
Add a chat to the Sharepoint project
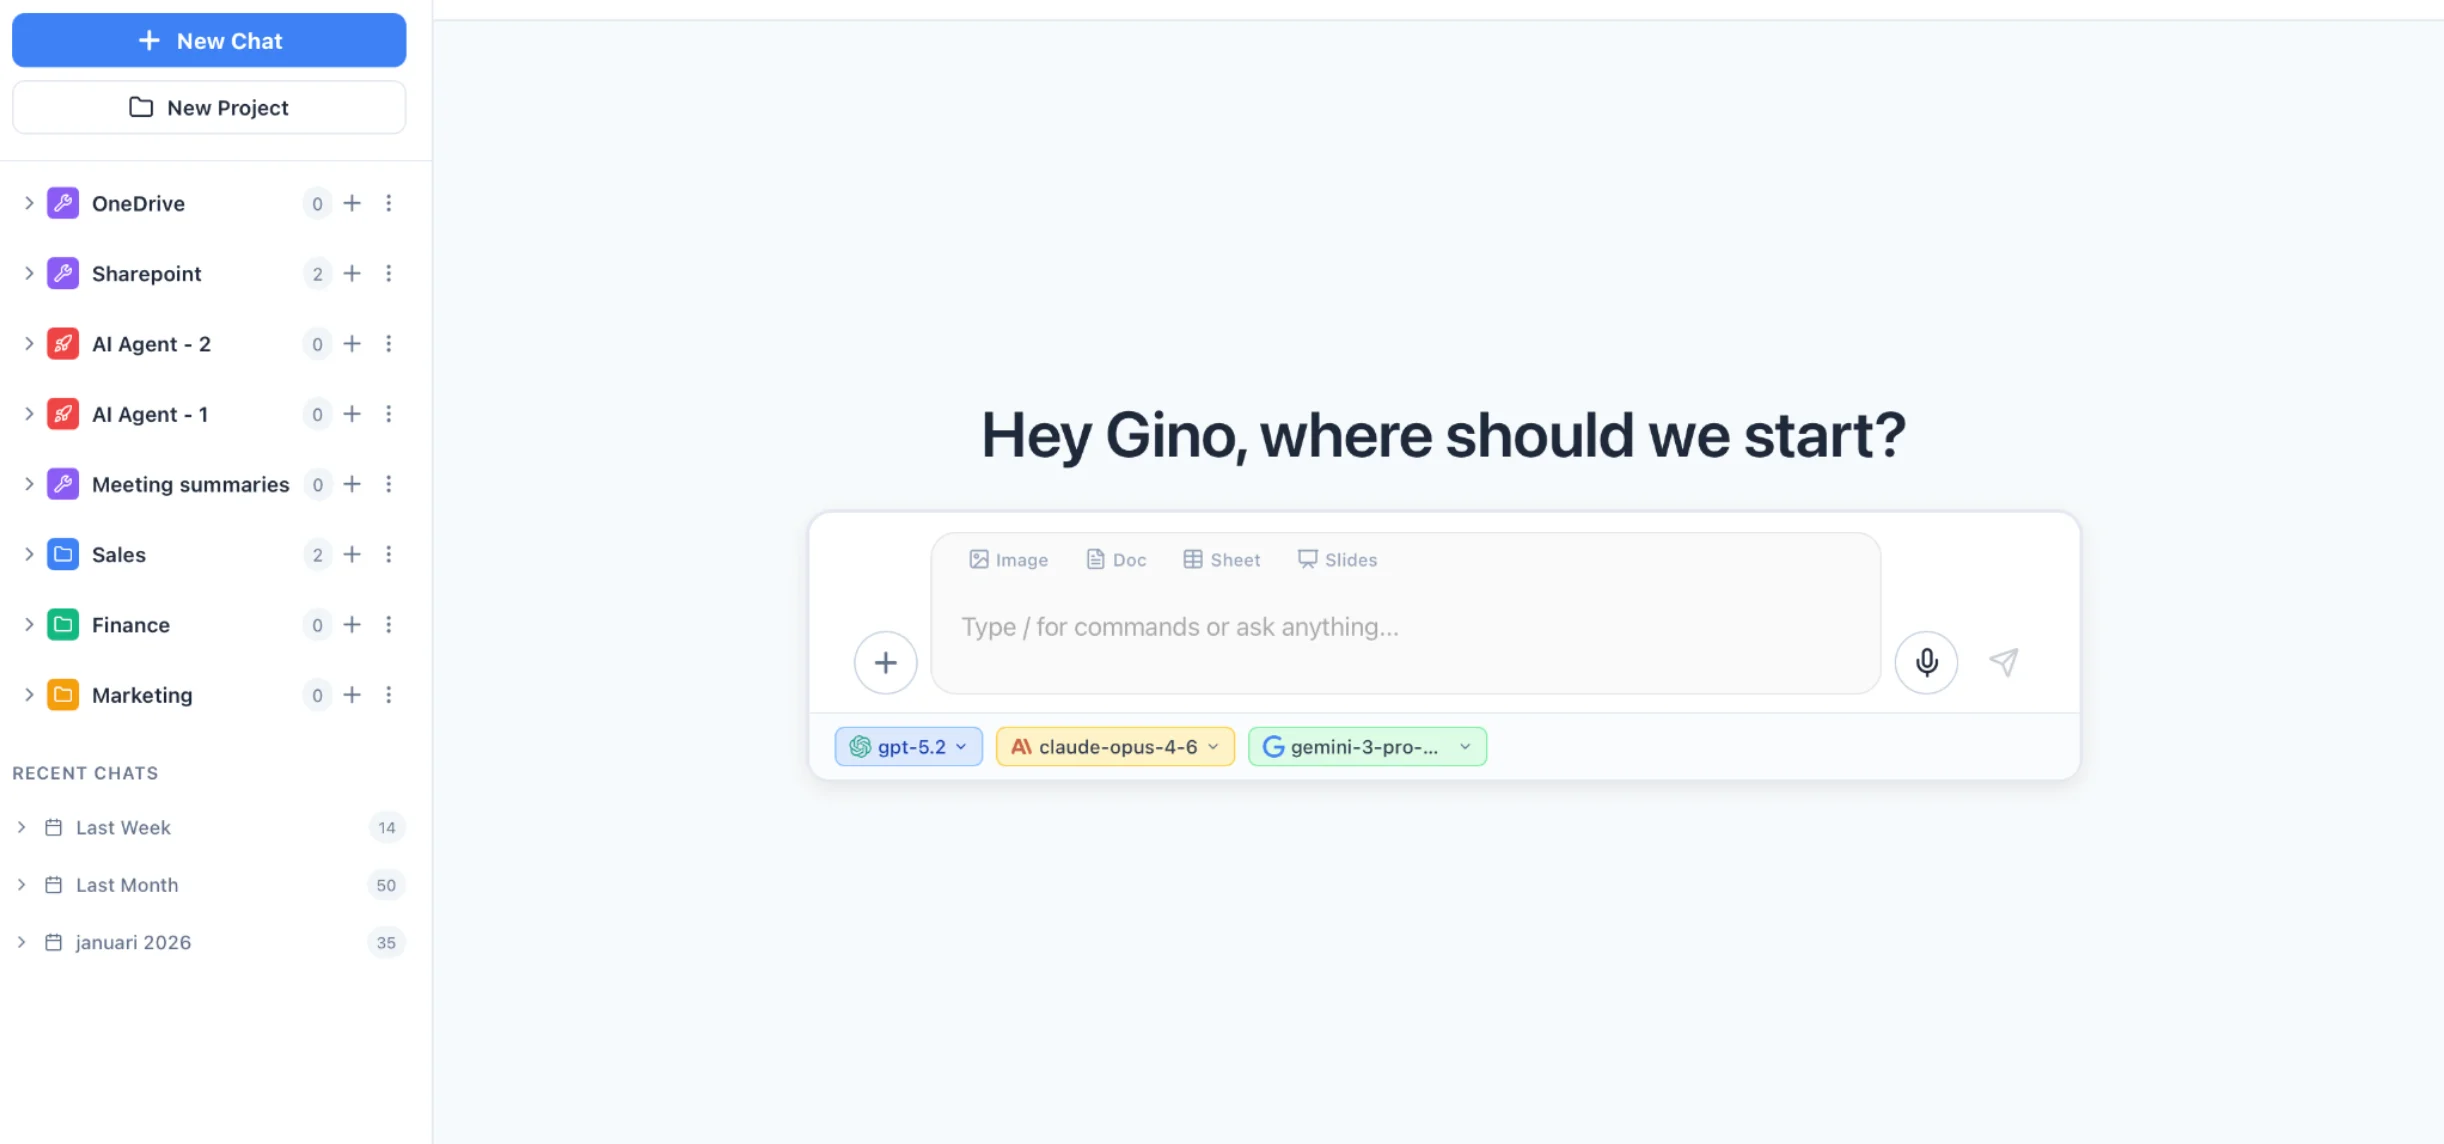tap(352, 274)
